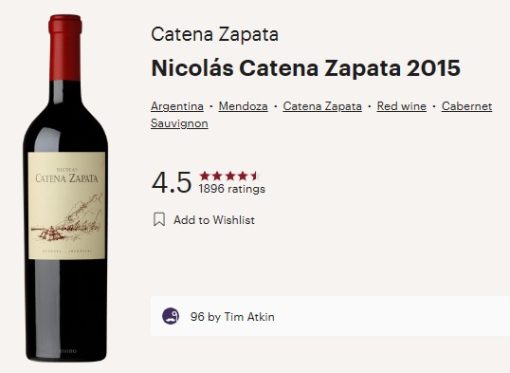Click the half-filled fifth rating star
This screenshot has width=510, height=373.
pyautogui.click(x=254, y=175)
